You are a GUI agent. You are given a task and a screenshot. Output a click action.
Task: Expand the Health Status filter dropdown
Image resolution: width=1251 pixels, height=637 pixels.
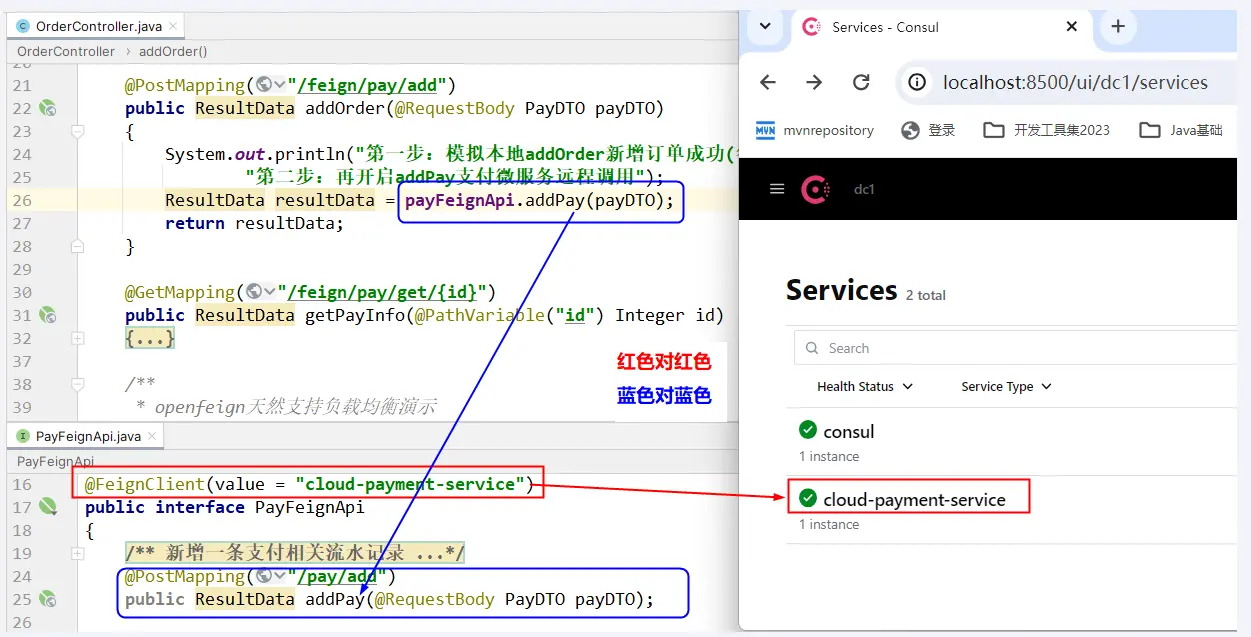point(865,386)
